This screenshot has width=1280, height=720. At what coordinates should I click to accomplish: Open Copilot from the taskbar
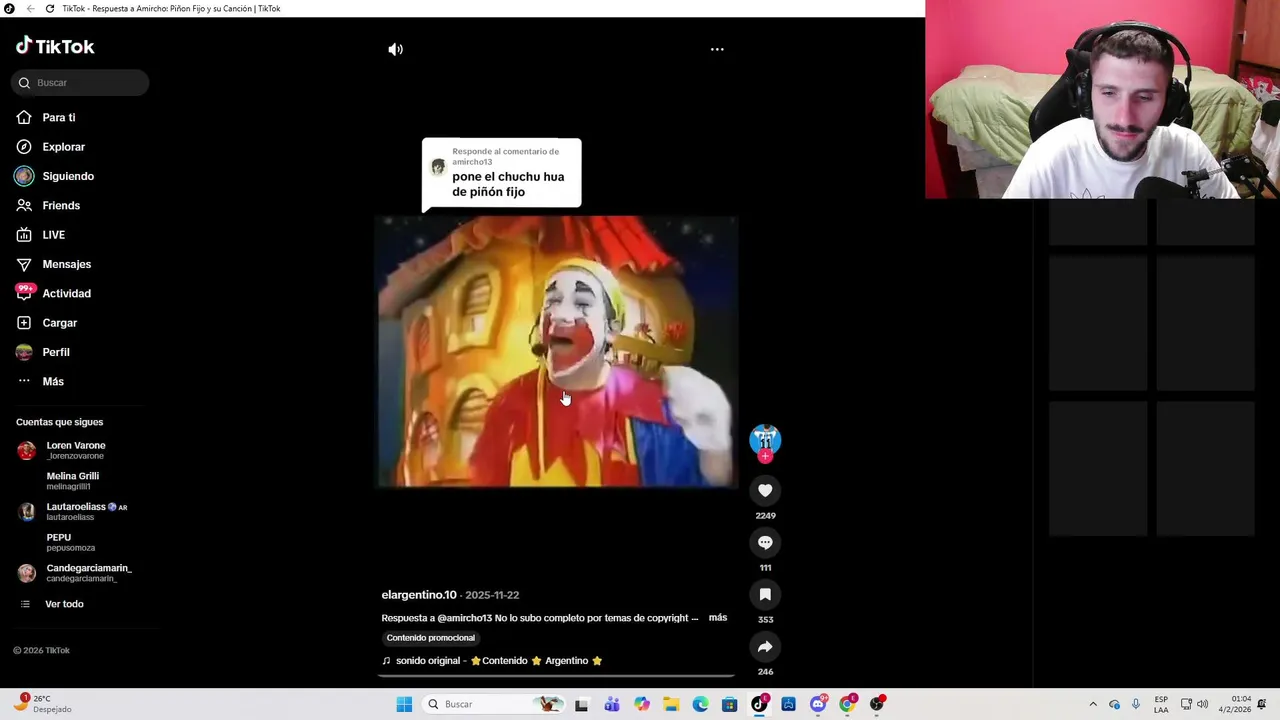(641, 704)
